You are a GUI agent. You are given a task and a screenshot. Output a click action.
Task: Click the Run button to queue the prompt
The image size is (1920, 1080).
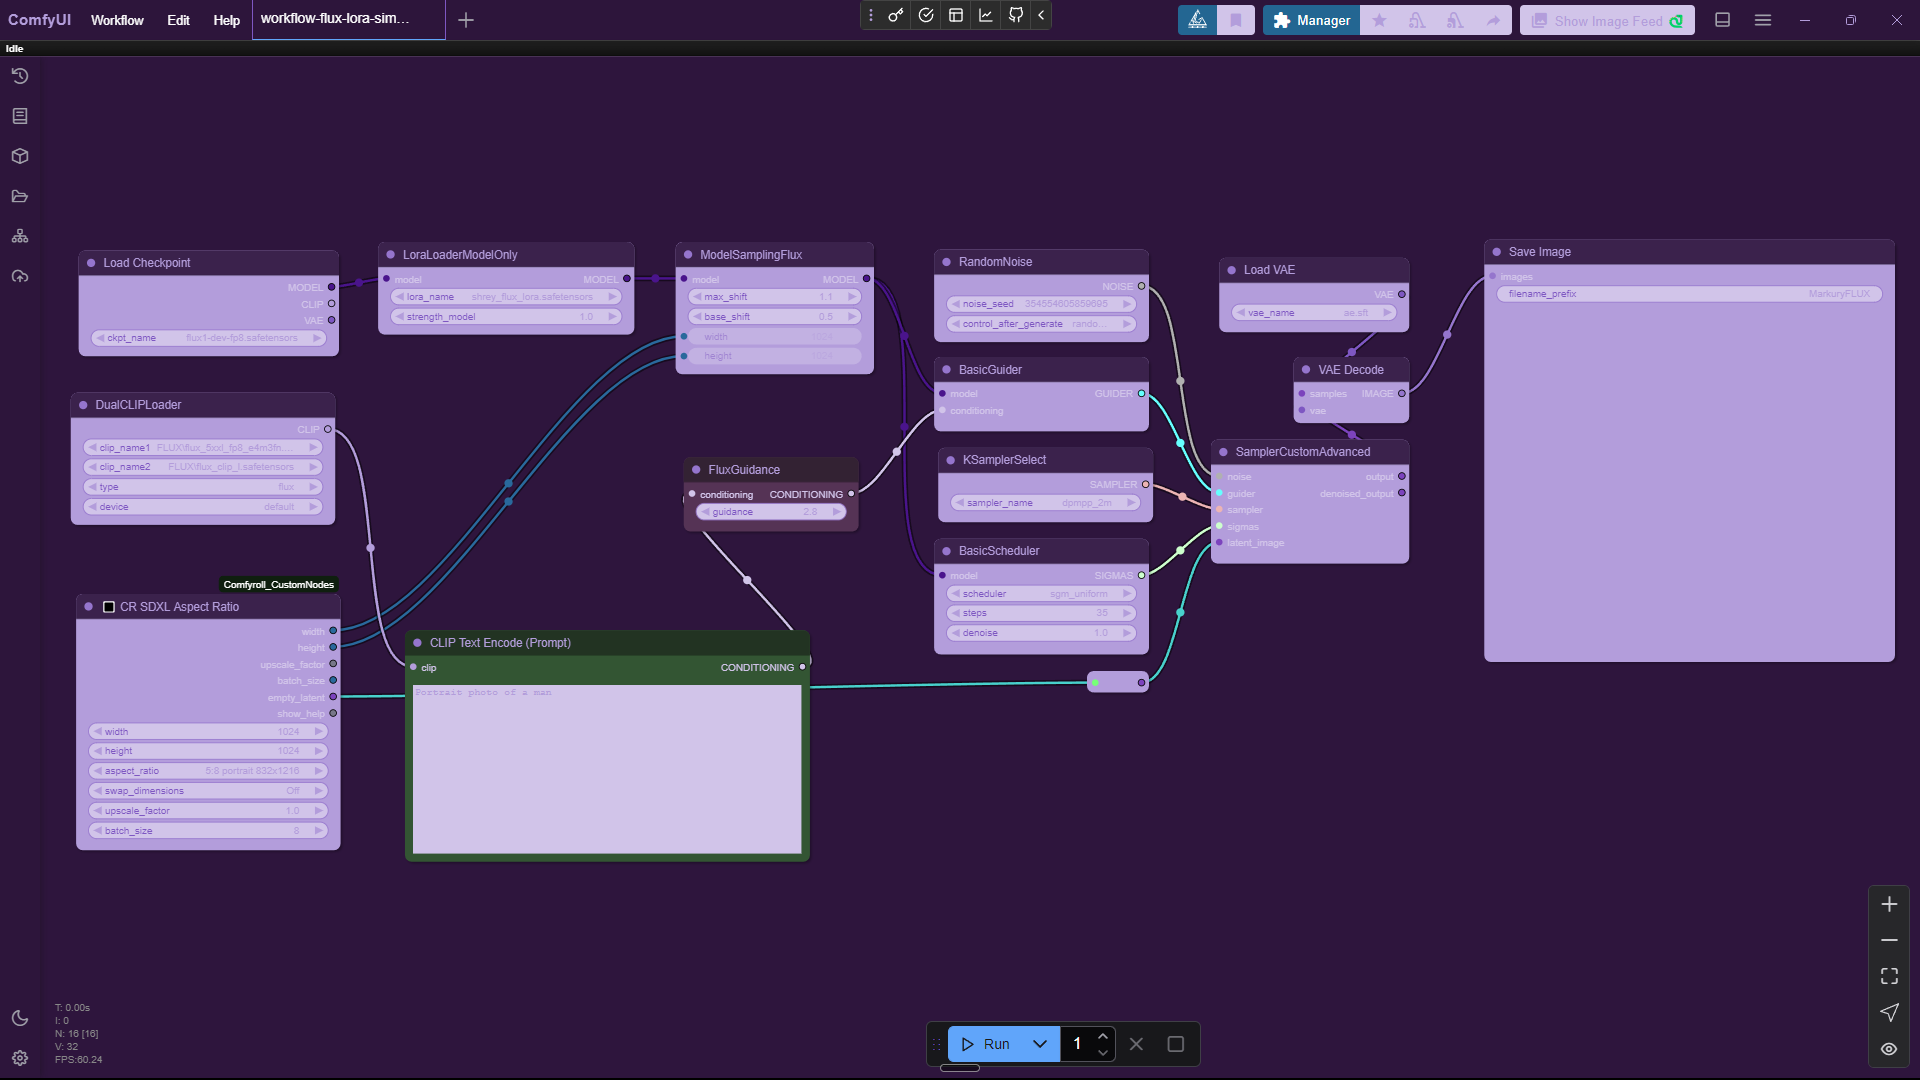985,1044
